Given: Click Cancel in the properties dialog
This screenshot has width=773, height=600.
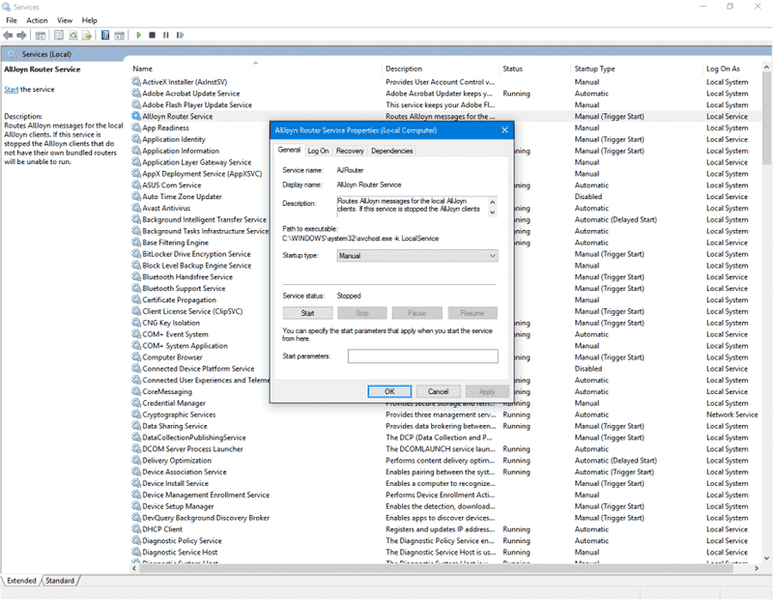Looking at the screenshot, I should coord(438,391).
